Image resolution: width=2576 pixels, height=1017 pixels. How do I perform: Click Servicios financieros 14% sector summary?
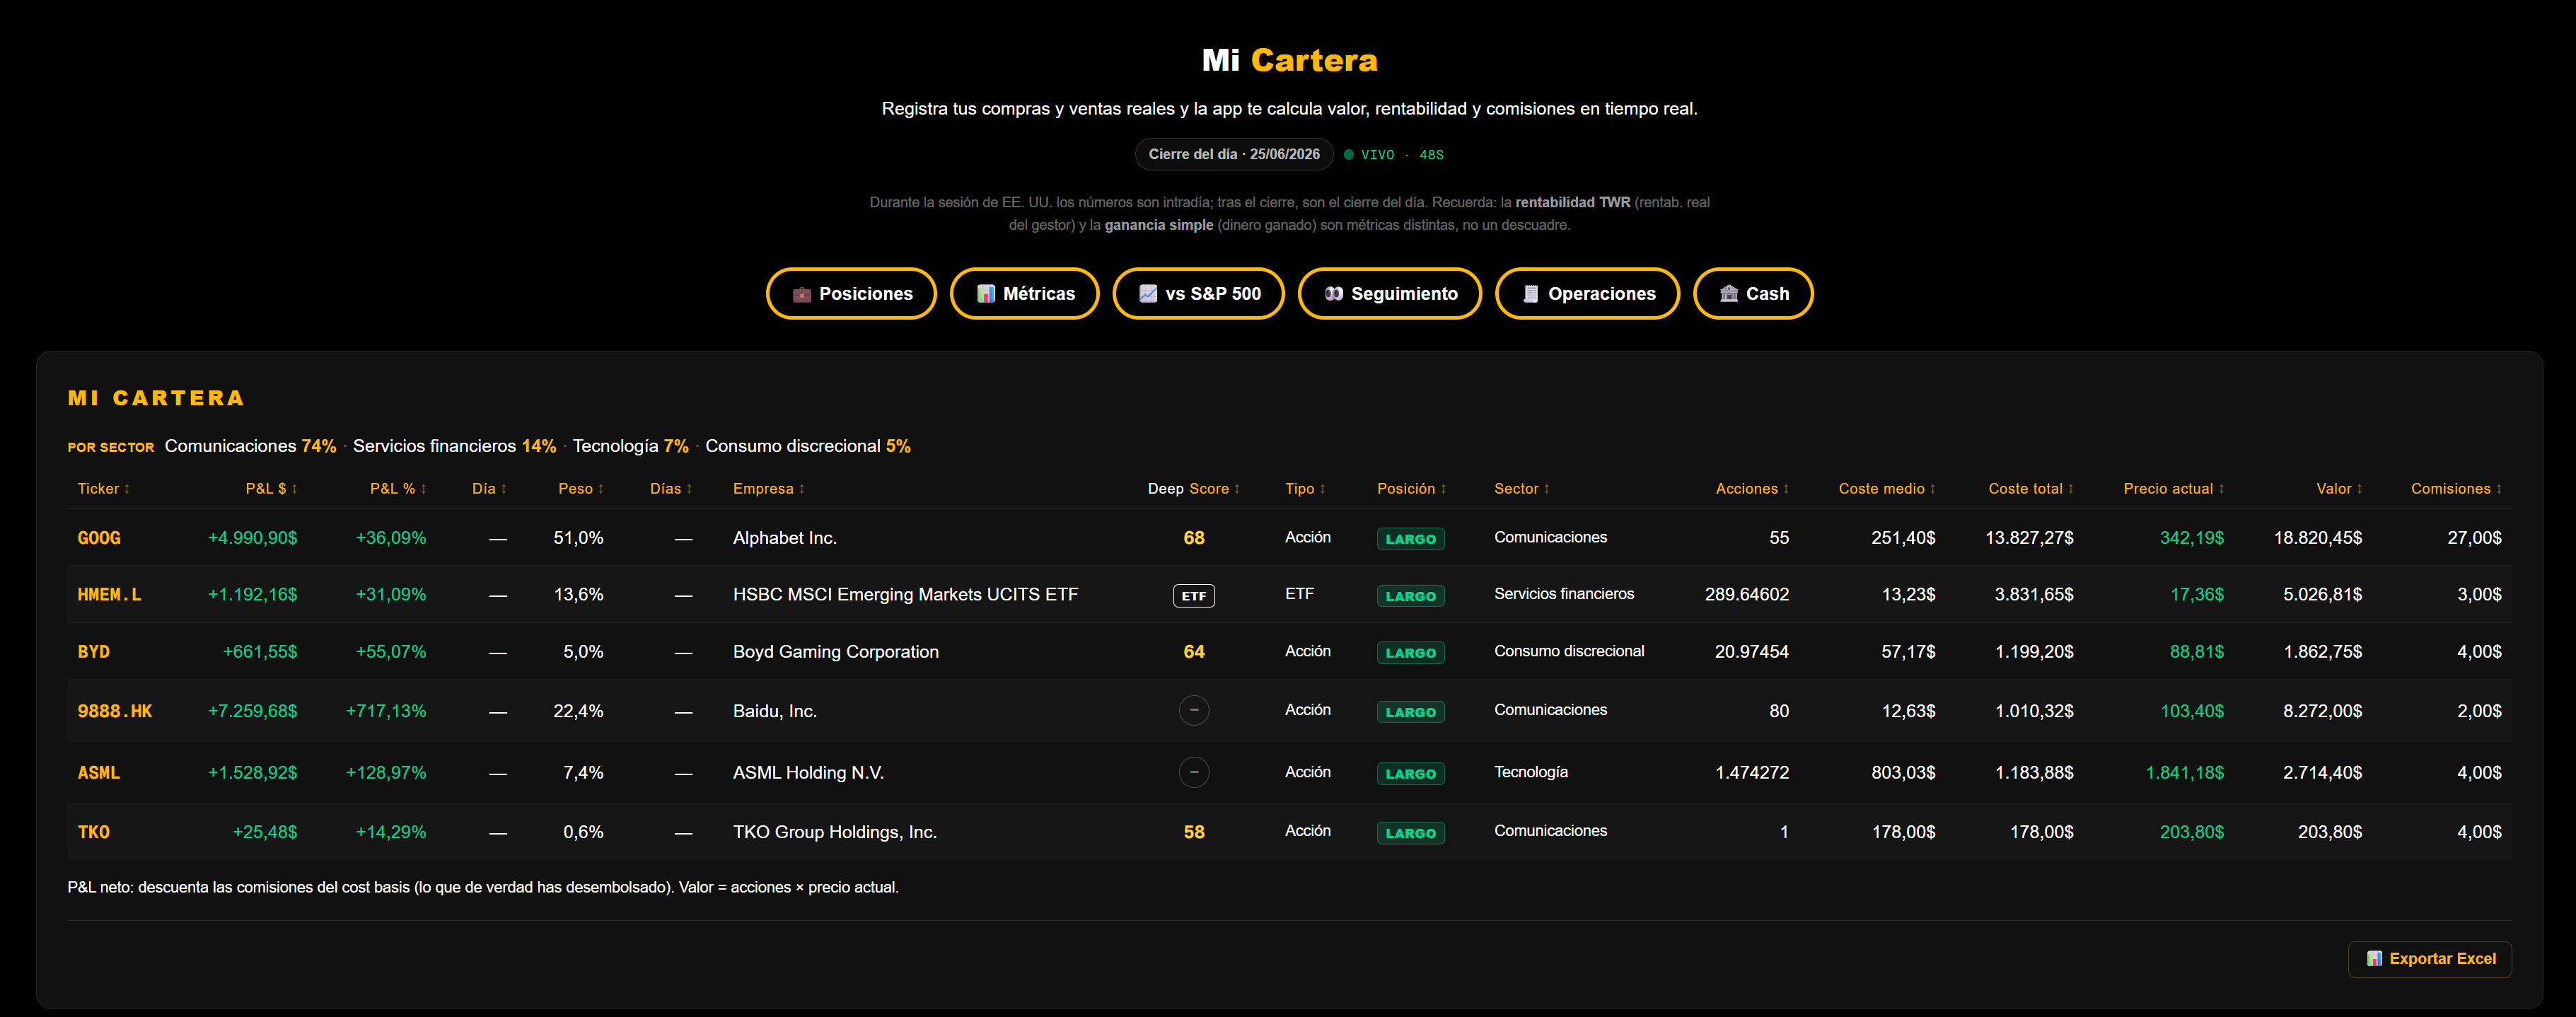click(x=454, y=446)
